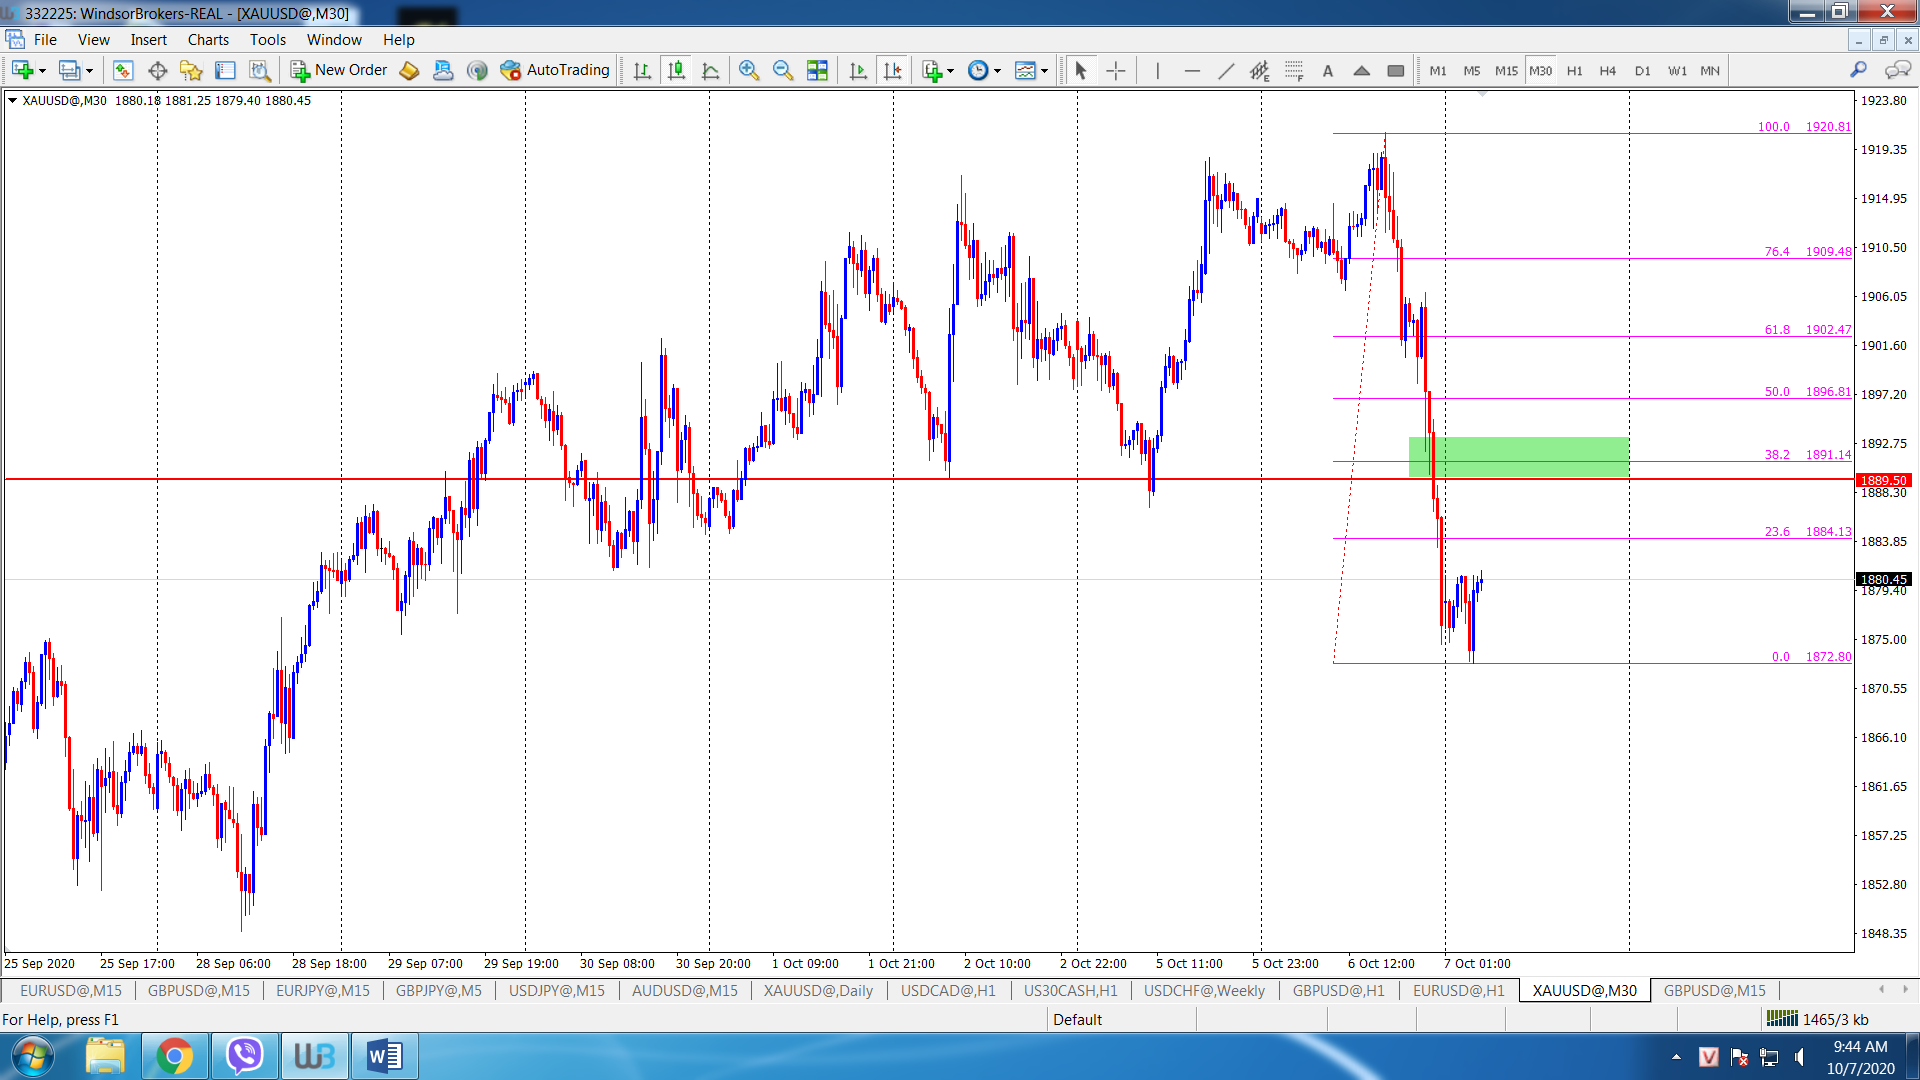This screenshot has width=1920, height=1080.
Task: Switch timeframe to M1
Action: (1438, 71)
